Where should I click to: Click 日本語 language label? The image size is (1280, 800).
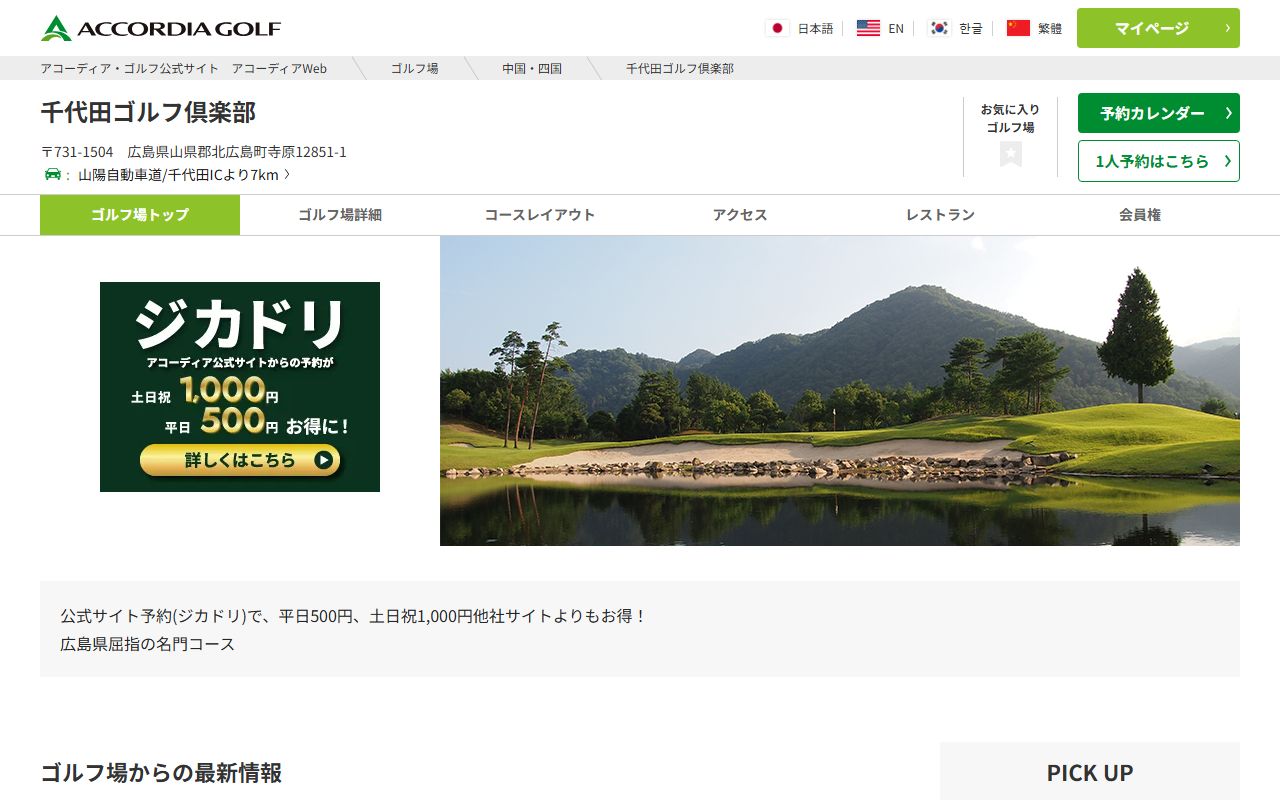815,28
